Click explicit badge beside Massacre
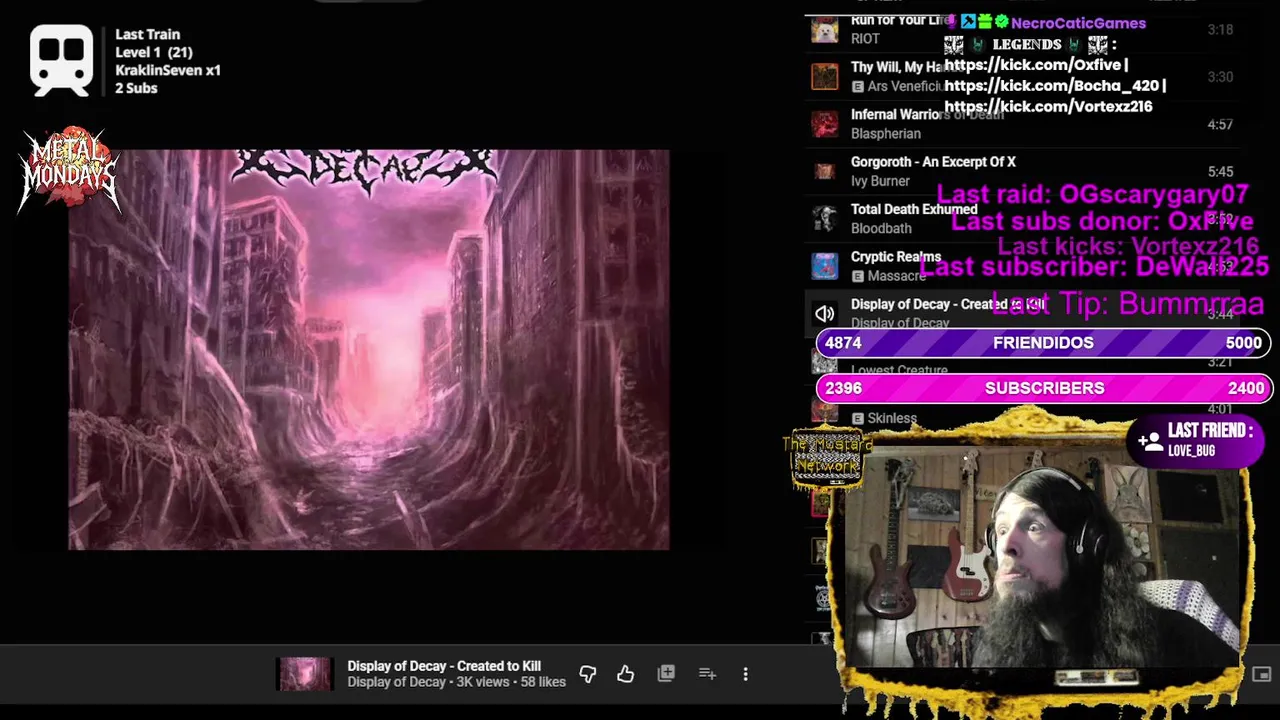Image resolution: width=1280 pixels, height=720 pixels. 857,276
